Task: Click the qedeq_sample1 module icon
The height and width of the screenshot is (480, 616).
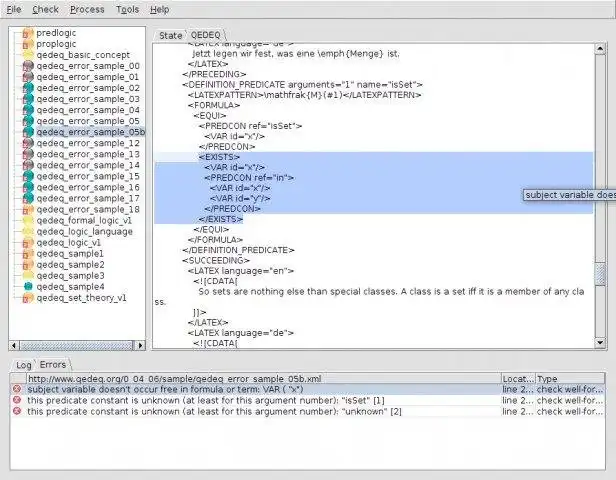Action: [x=28, y=253]
